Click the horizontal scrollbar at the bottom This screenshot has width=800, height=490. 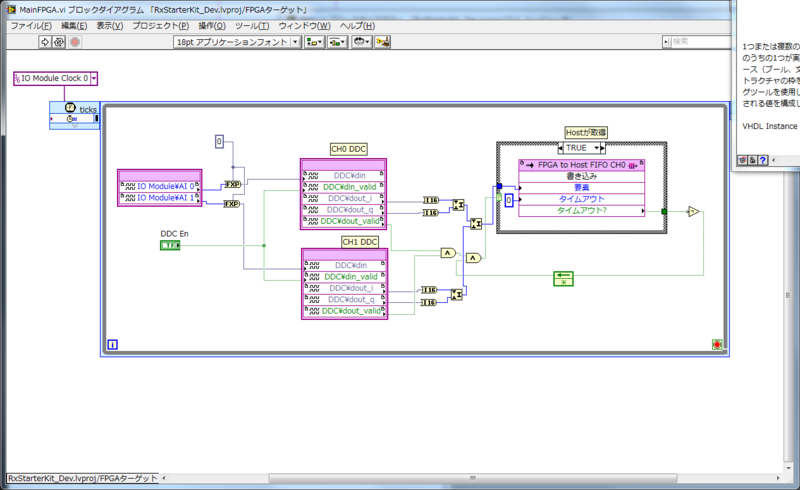tap(472, 478)
